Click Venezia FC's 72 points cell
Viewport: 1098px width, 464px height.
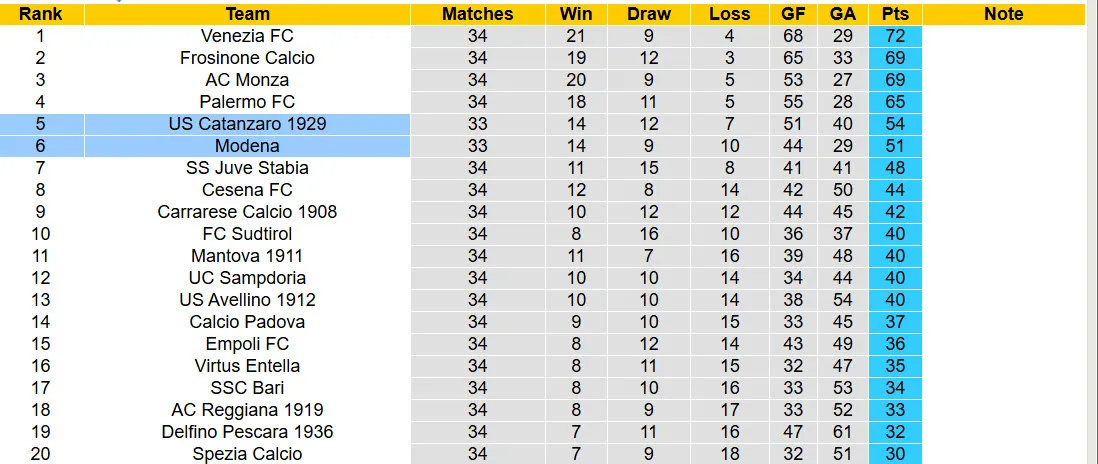[x=895, y=36]
